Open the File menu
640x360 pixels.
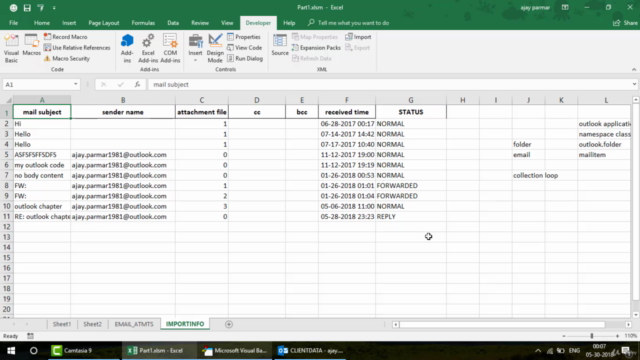click(13, 23)
